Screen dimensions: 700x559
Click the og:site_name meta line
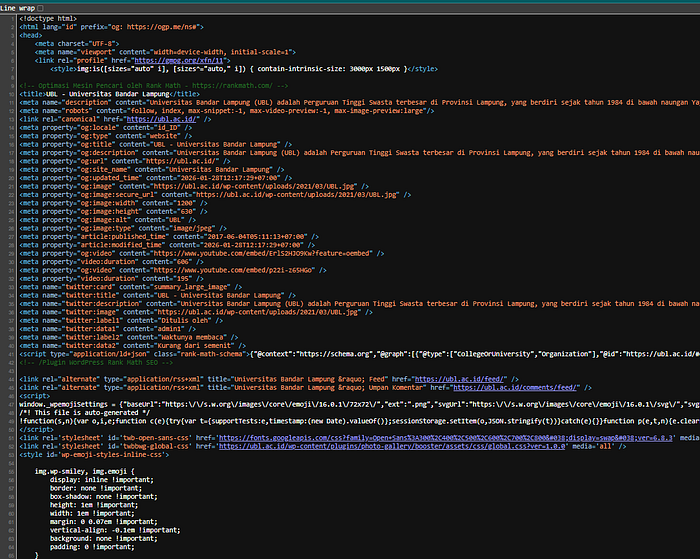click(x=151, y=170)
